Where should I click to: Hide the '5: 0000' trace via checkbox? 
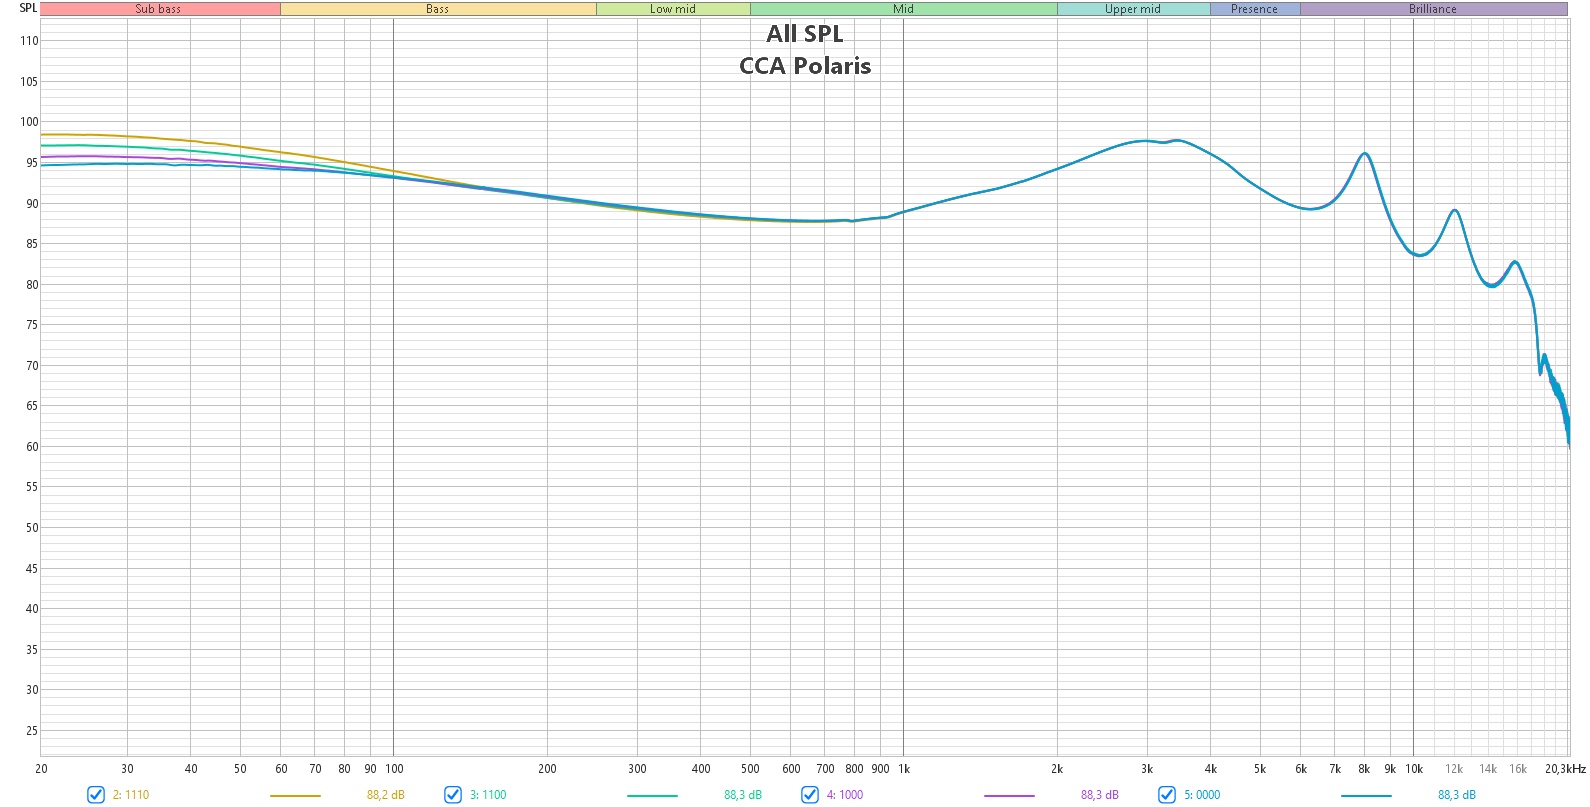[1167, 795]
